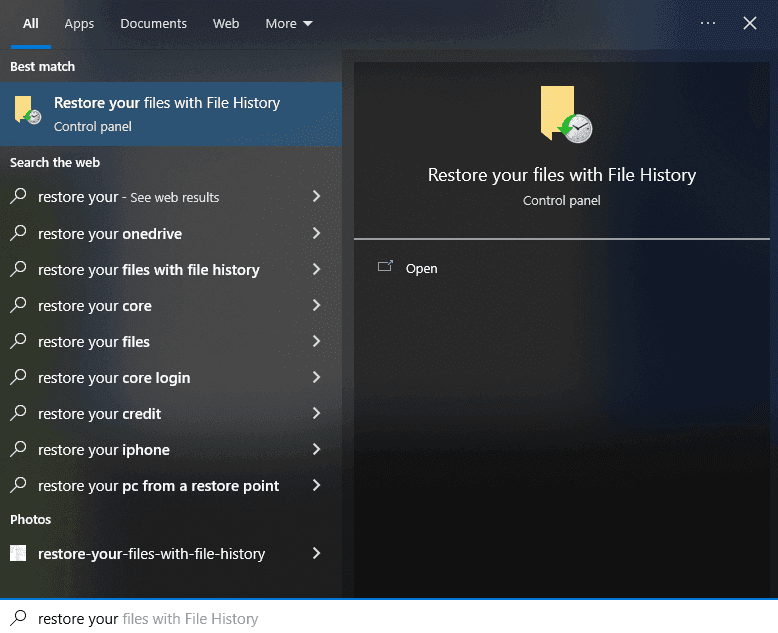778x633 pixels.
Task: Switch to the Documents tab
Action: 153,23
